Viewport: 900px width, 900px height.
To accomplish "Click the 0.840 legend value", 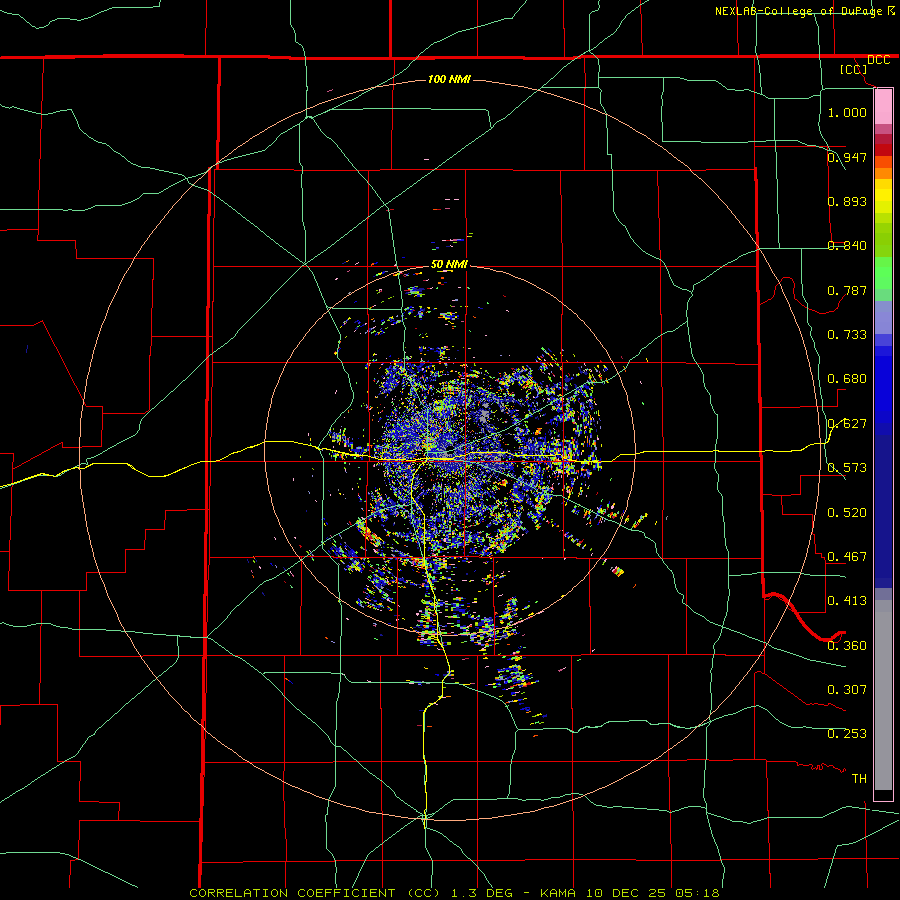I will tap(847, 246).
